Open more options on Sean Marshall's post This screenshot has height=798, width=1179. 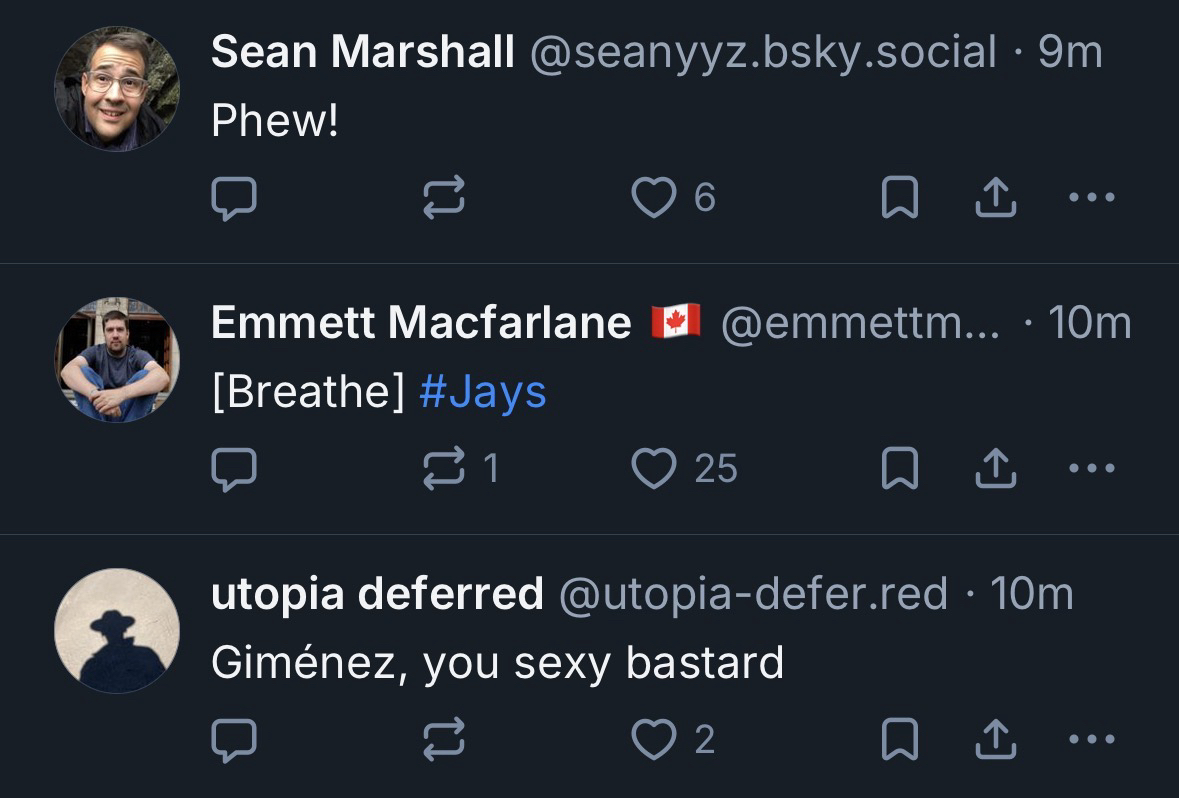(x=1091, y=198)
